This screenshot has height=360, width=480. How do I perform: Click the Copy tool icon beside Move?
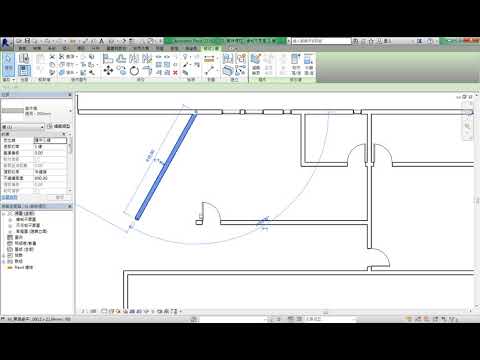[121, 71]
